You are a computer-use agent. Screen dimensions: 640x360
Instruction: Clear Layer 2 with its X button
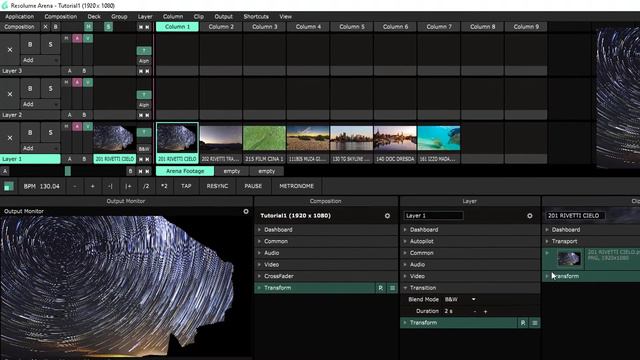[x=10, y=94]
